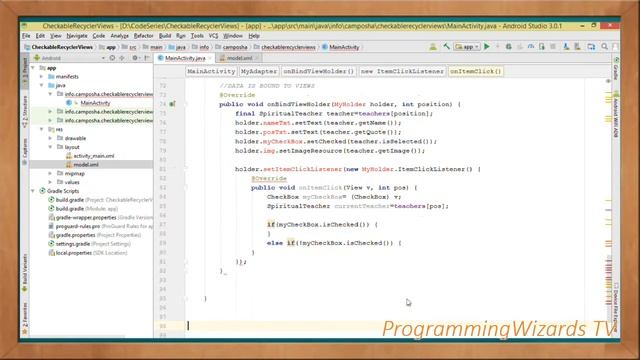Click the hide panel icon in Project panel
640x360 pixels.
point(147,58)
